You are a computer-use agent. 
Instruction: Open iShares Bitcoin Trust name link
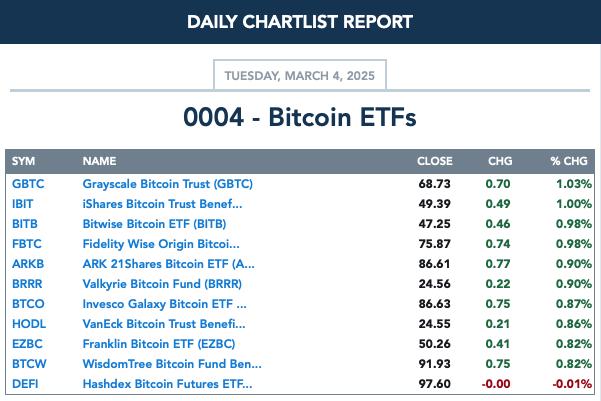tap(163, 204)
